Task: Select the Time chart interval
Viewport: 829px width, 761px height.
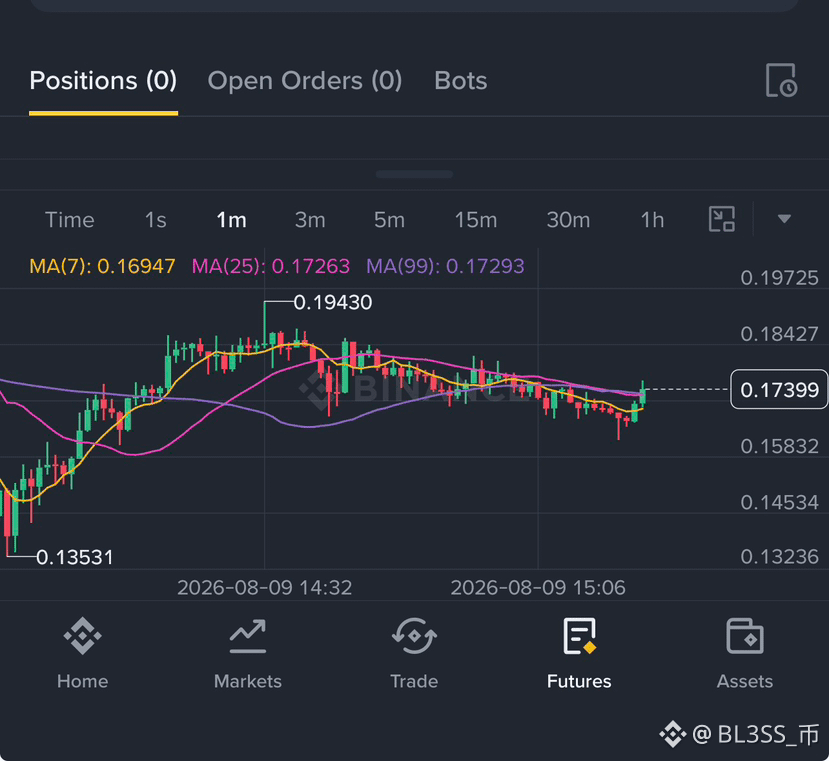Action: pyautogui.click(x=70, y=220)
